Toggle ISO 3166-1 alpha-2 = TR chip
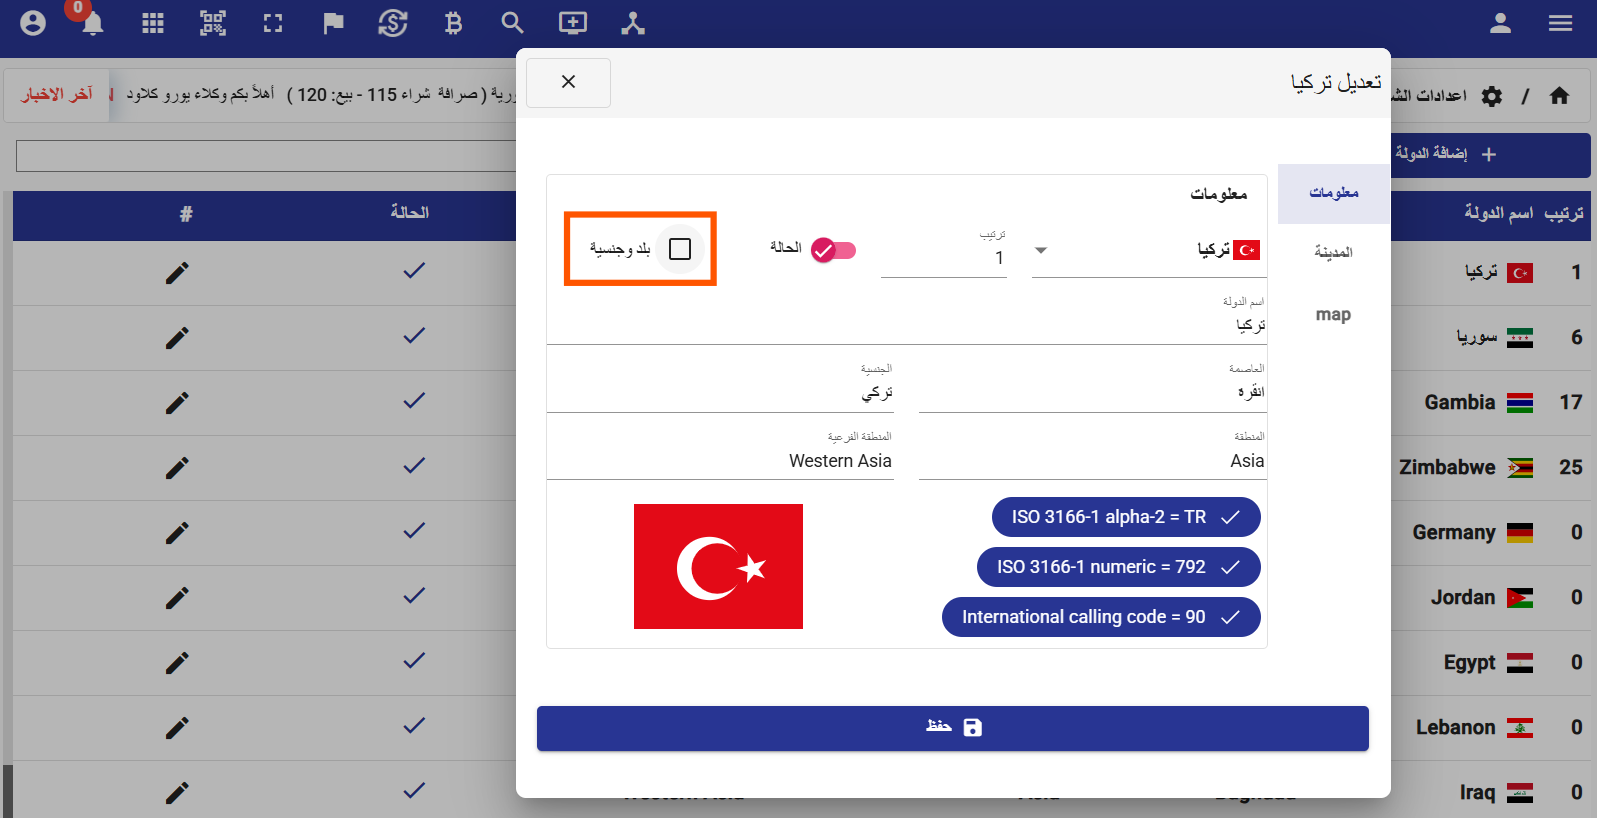 pyautogui.click(x=1125, y=517)
